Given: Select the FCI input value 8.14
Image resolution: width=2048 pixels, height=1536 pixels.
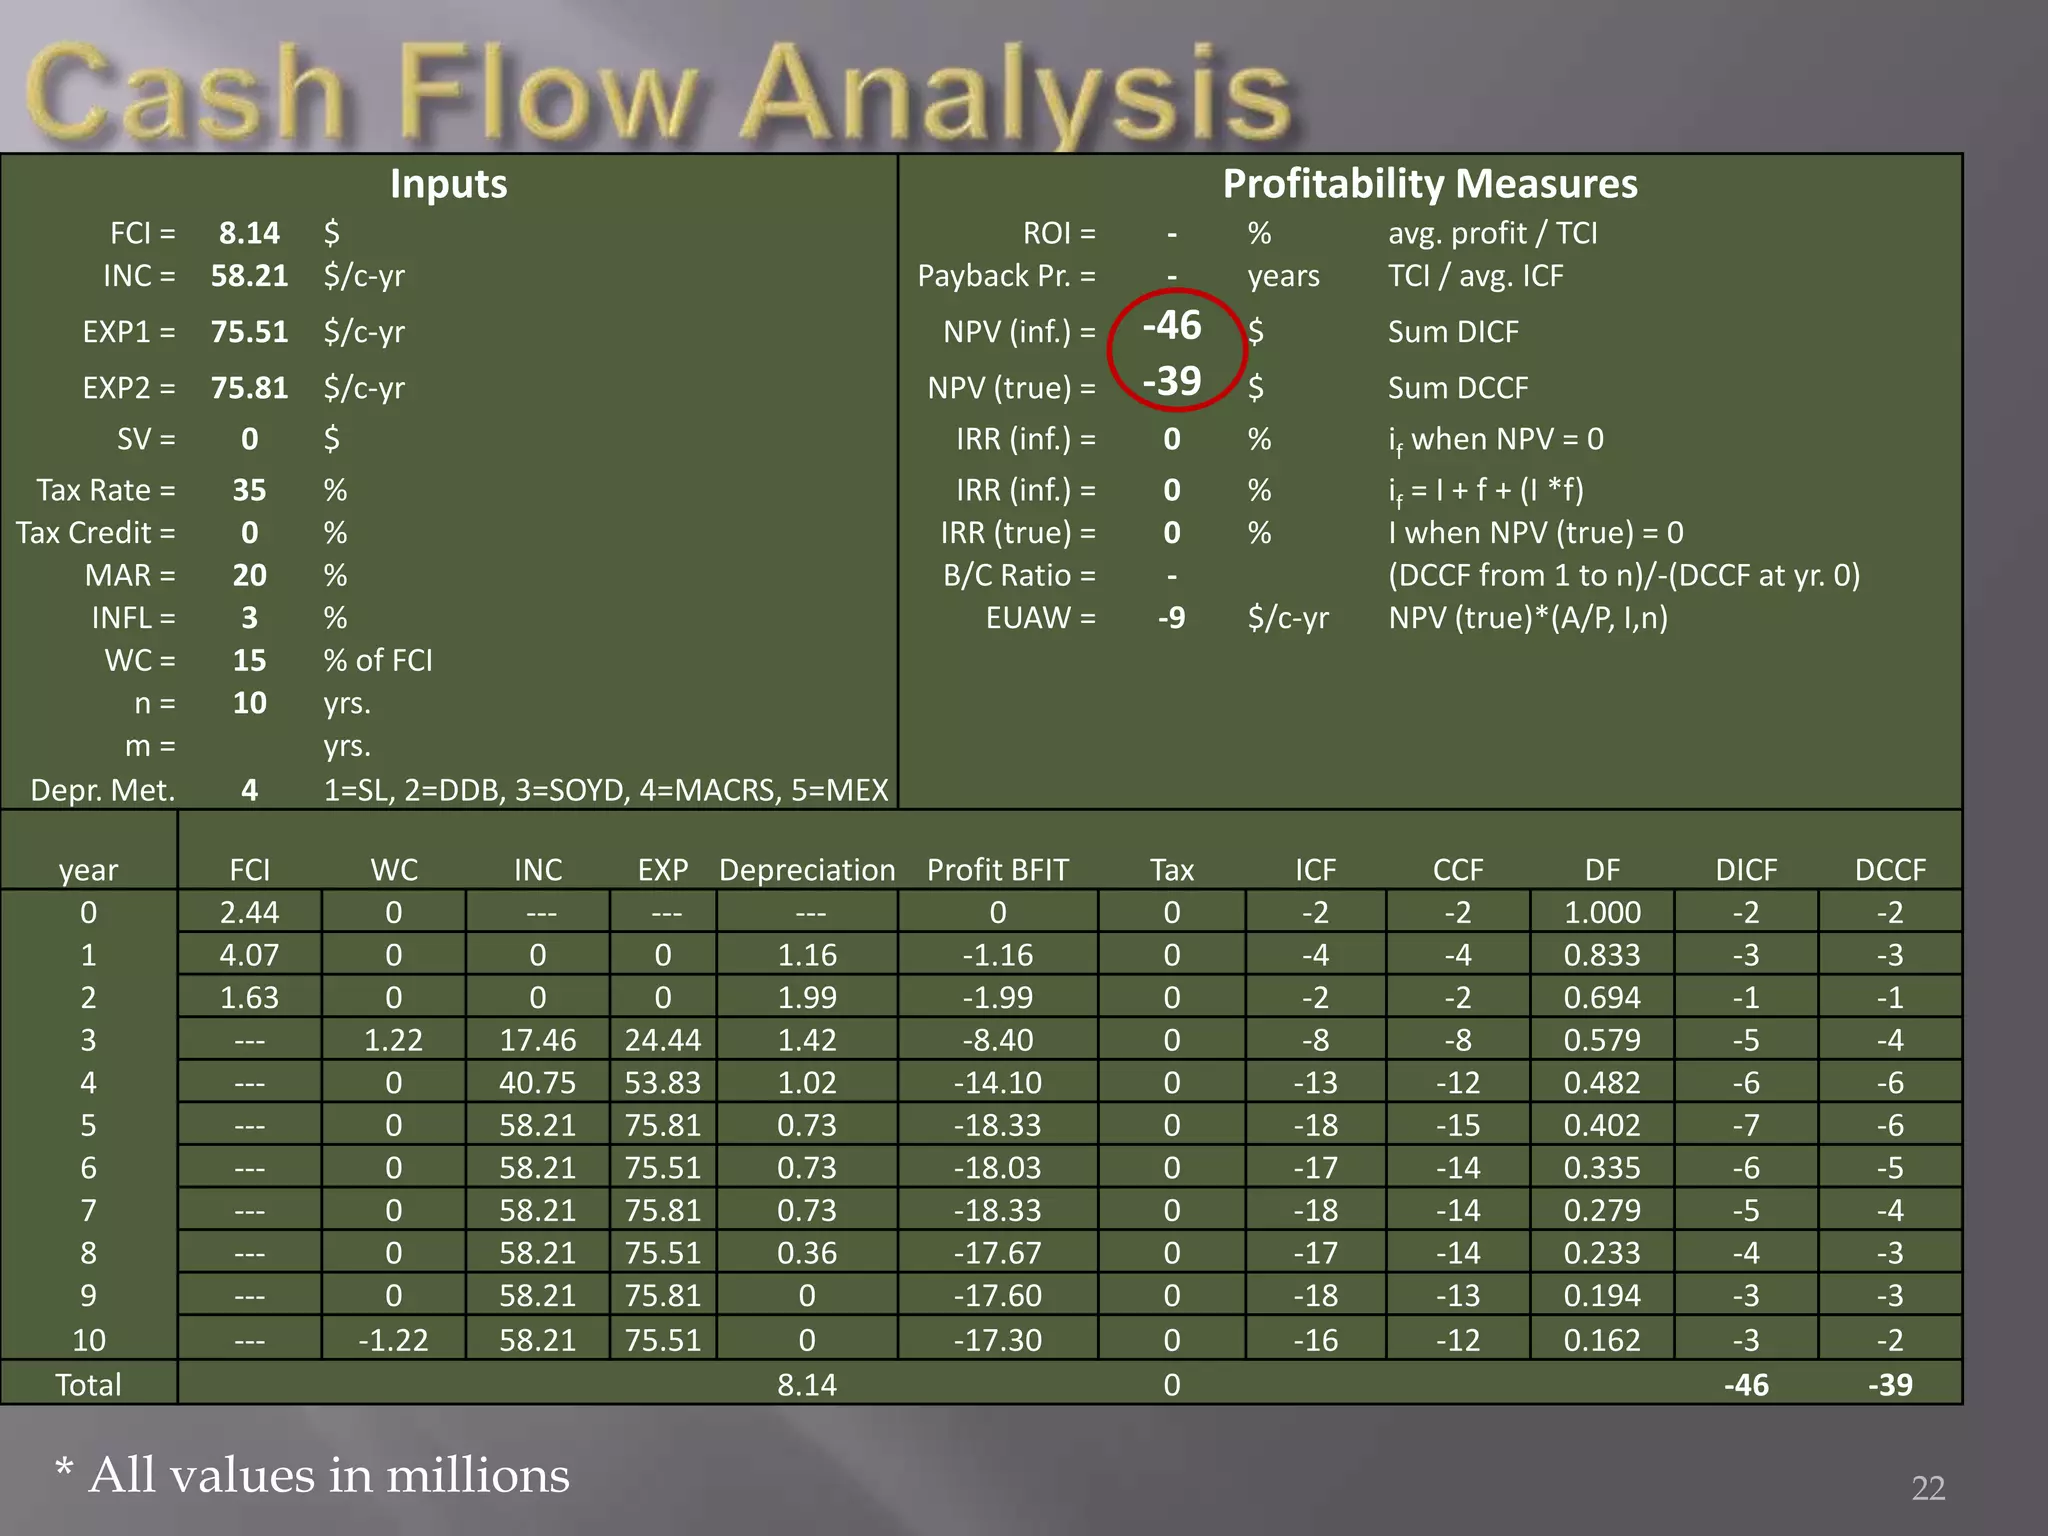Looking at the screenshot, I should point(249,233).
